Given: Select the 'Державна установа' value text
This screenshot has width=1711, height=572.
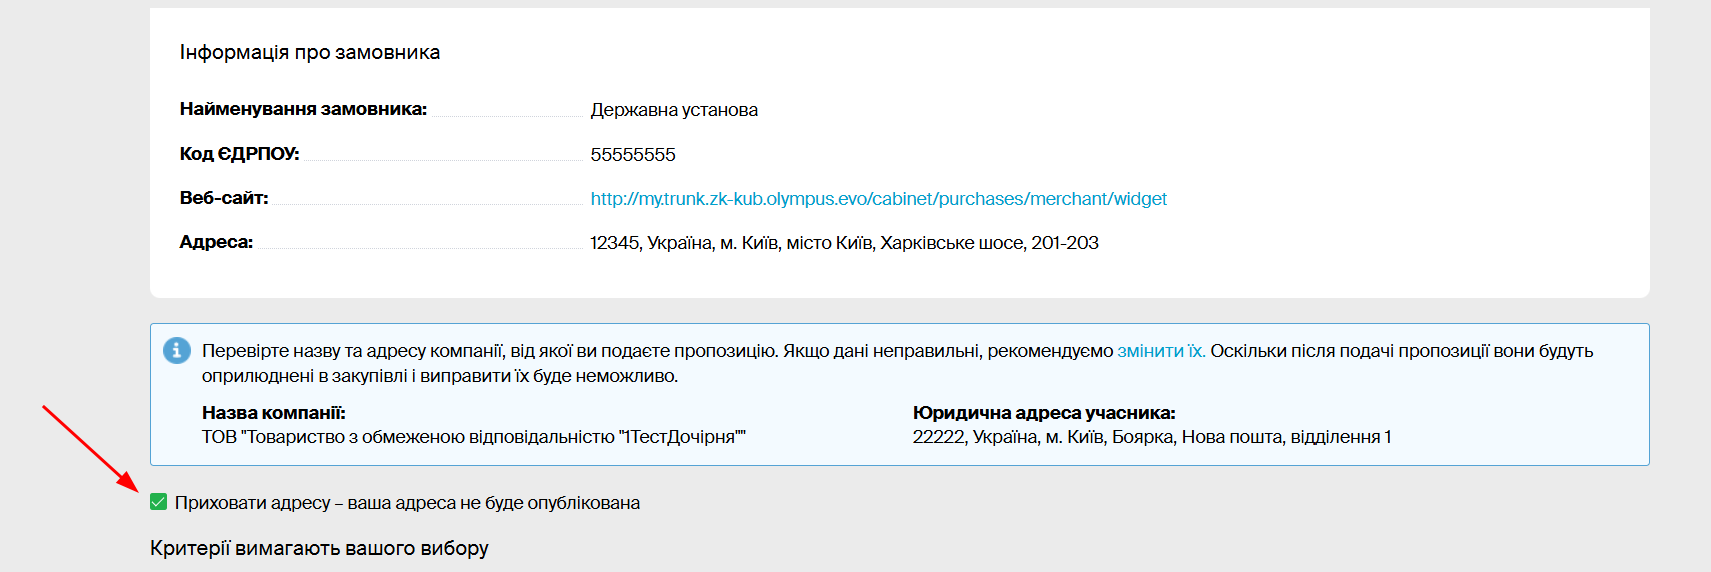Looking at the screenshot, I should (674, 110).
